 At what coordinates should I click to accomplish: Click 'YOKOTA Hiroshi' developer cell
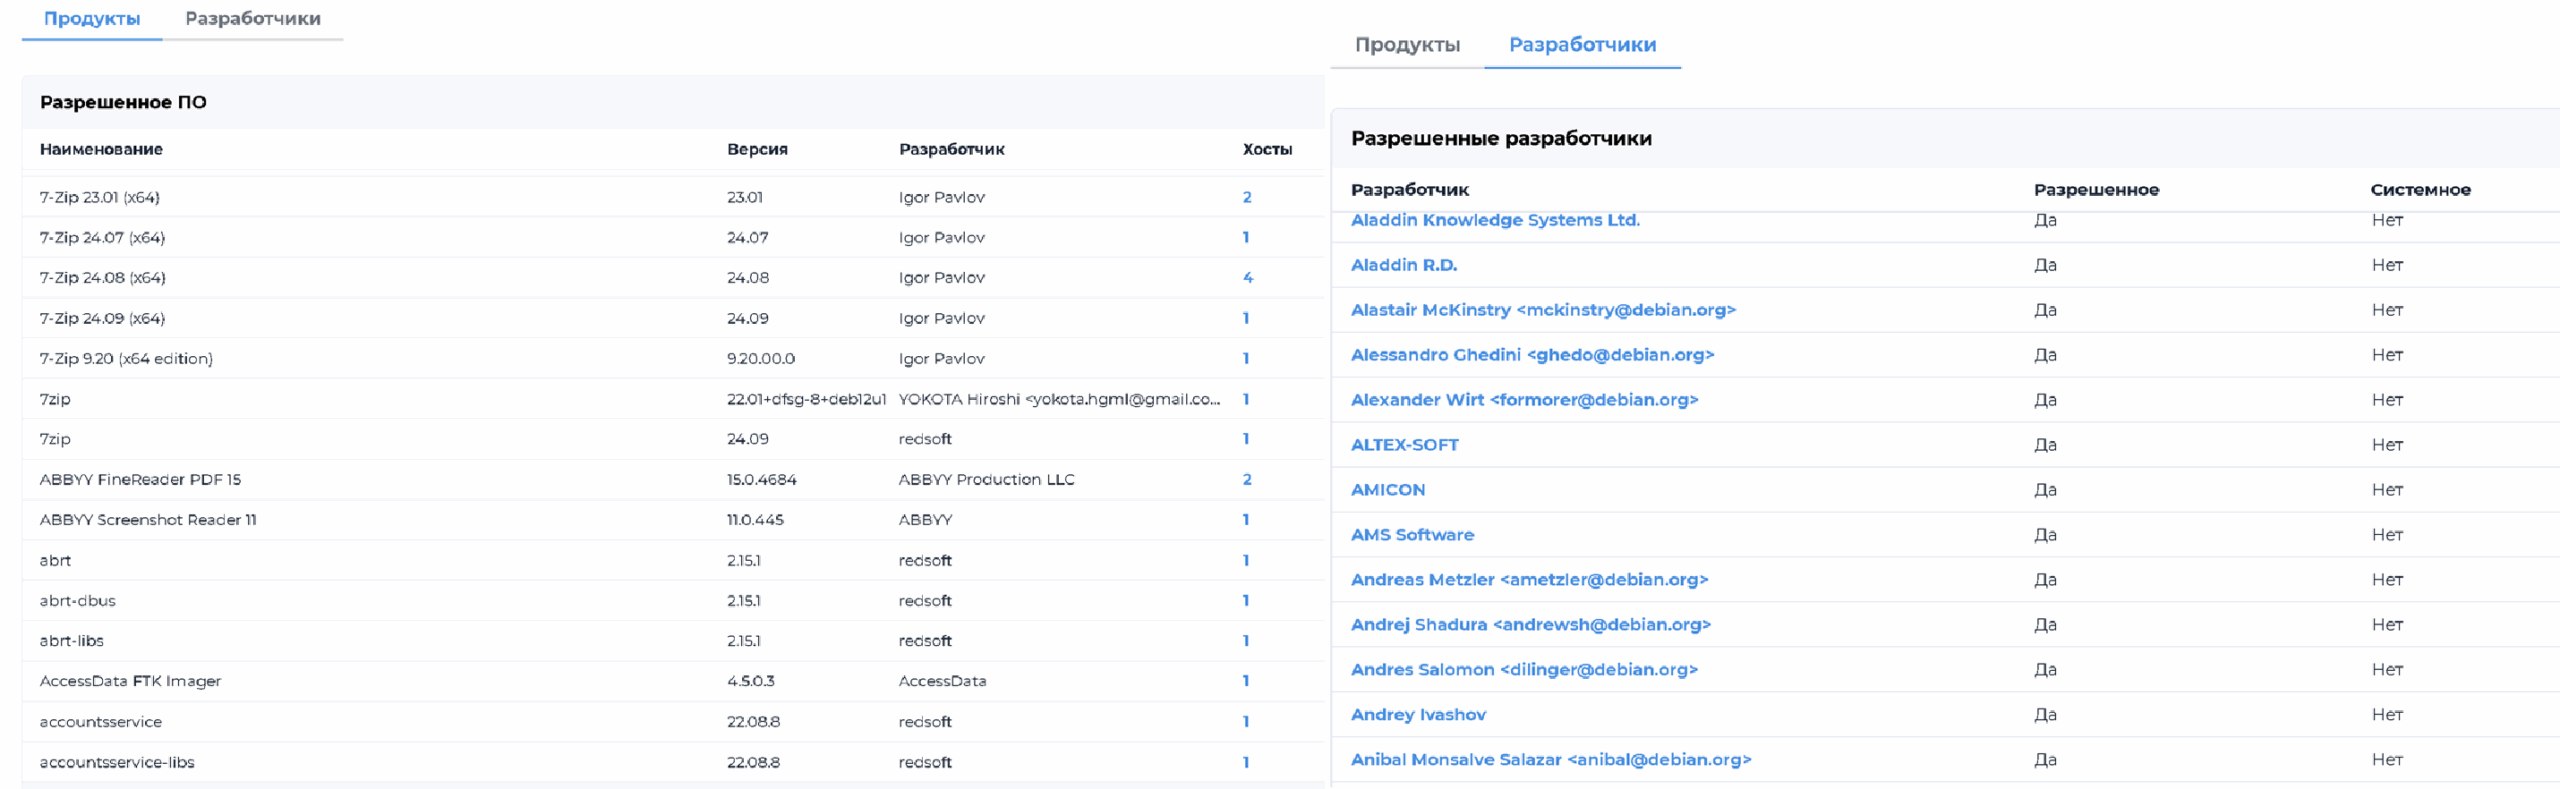[1059, 399]
